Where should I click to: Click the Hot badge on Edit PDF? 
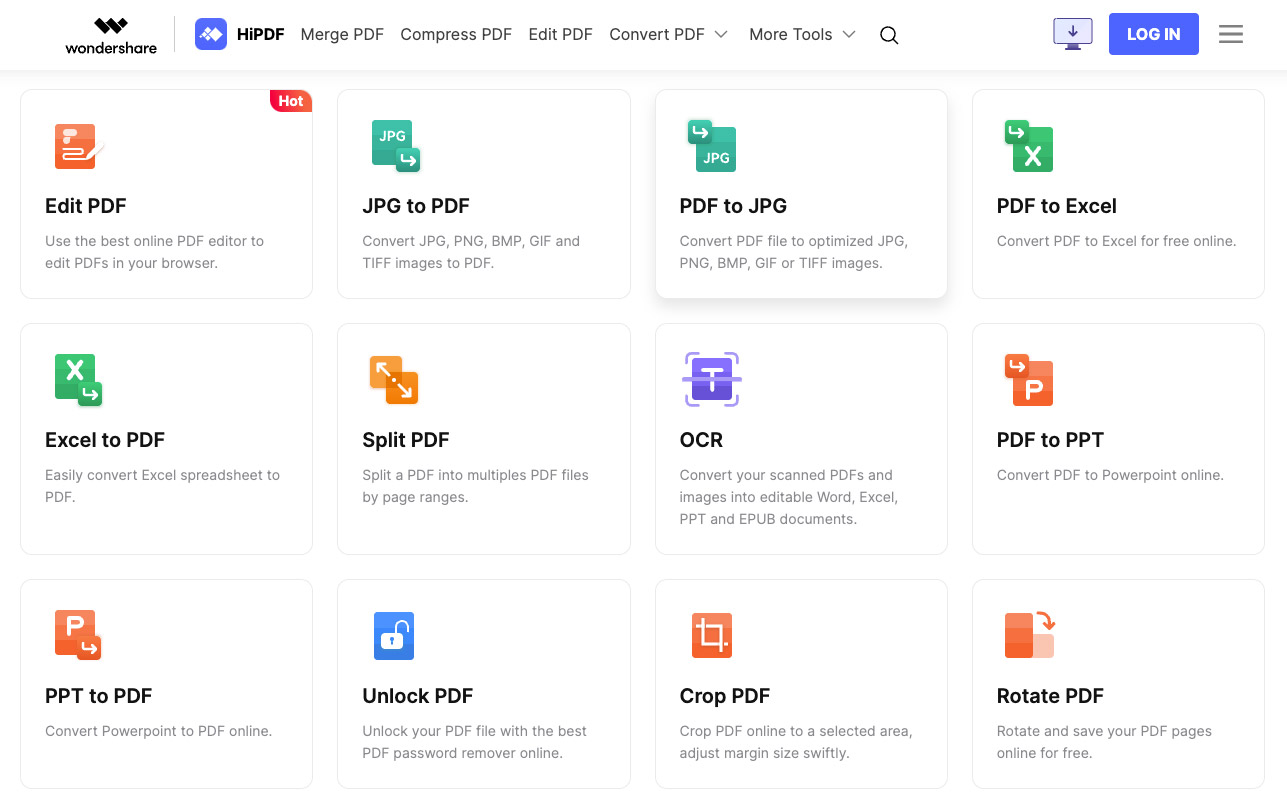(291, 100)
